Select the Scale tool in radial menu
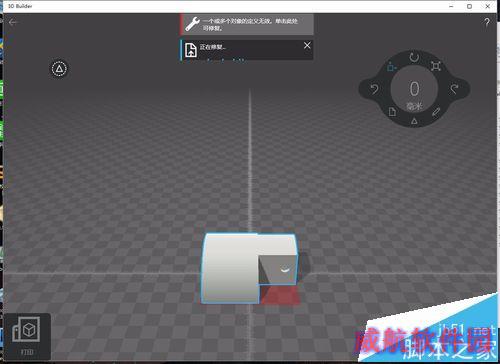This screenshot has height=364, width=500. pos(436,66)
